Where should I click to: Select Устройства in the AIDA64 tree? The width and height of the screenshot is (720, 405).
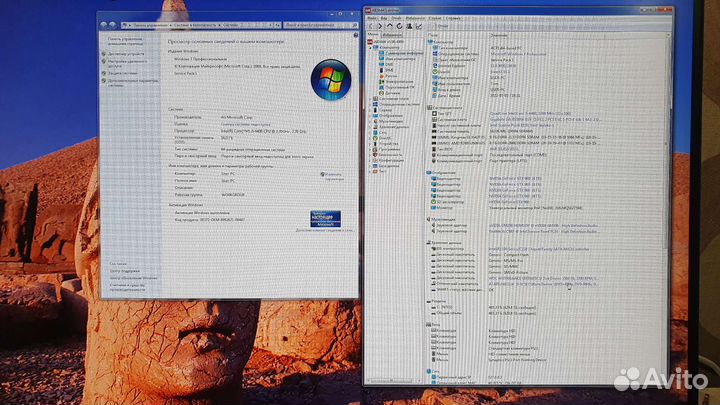[x=385, y=144]
